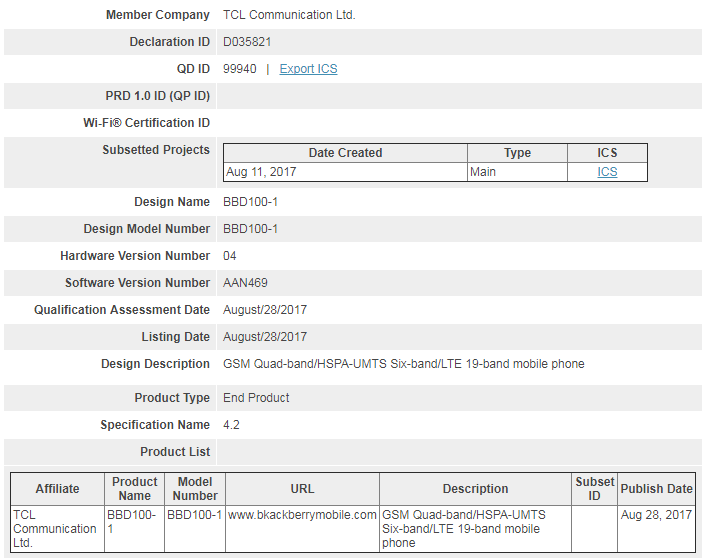Click the Subsetted Projects label
The image size is (703, 558).
[x=156, y=150]
